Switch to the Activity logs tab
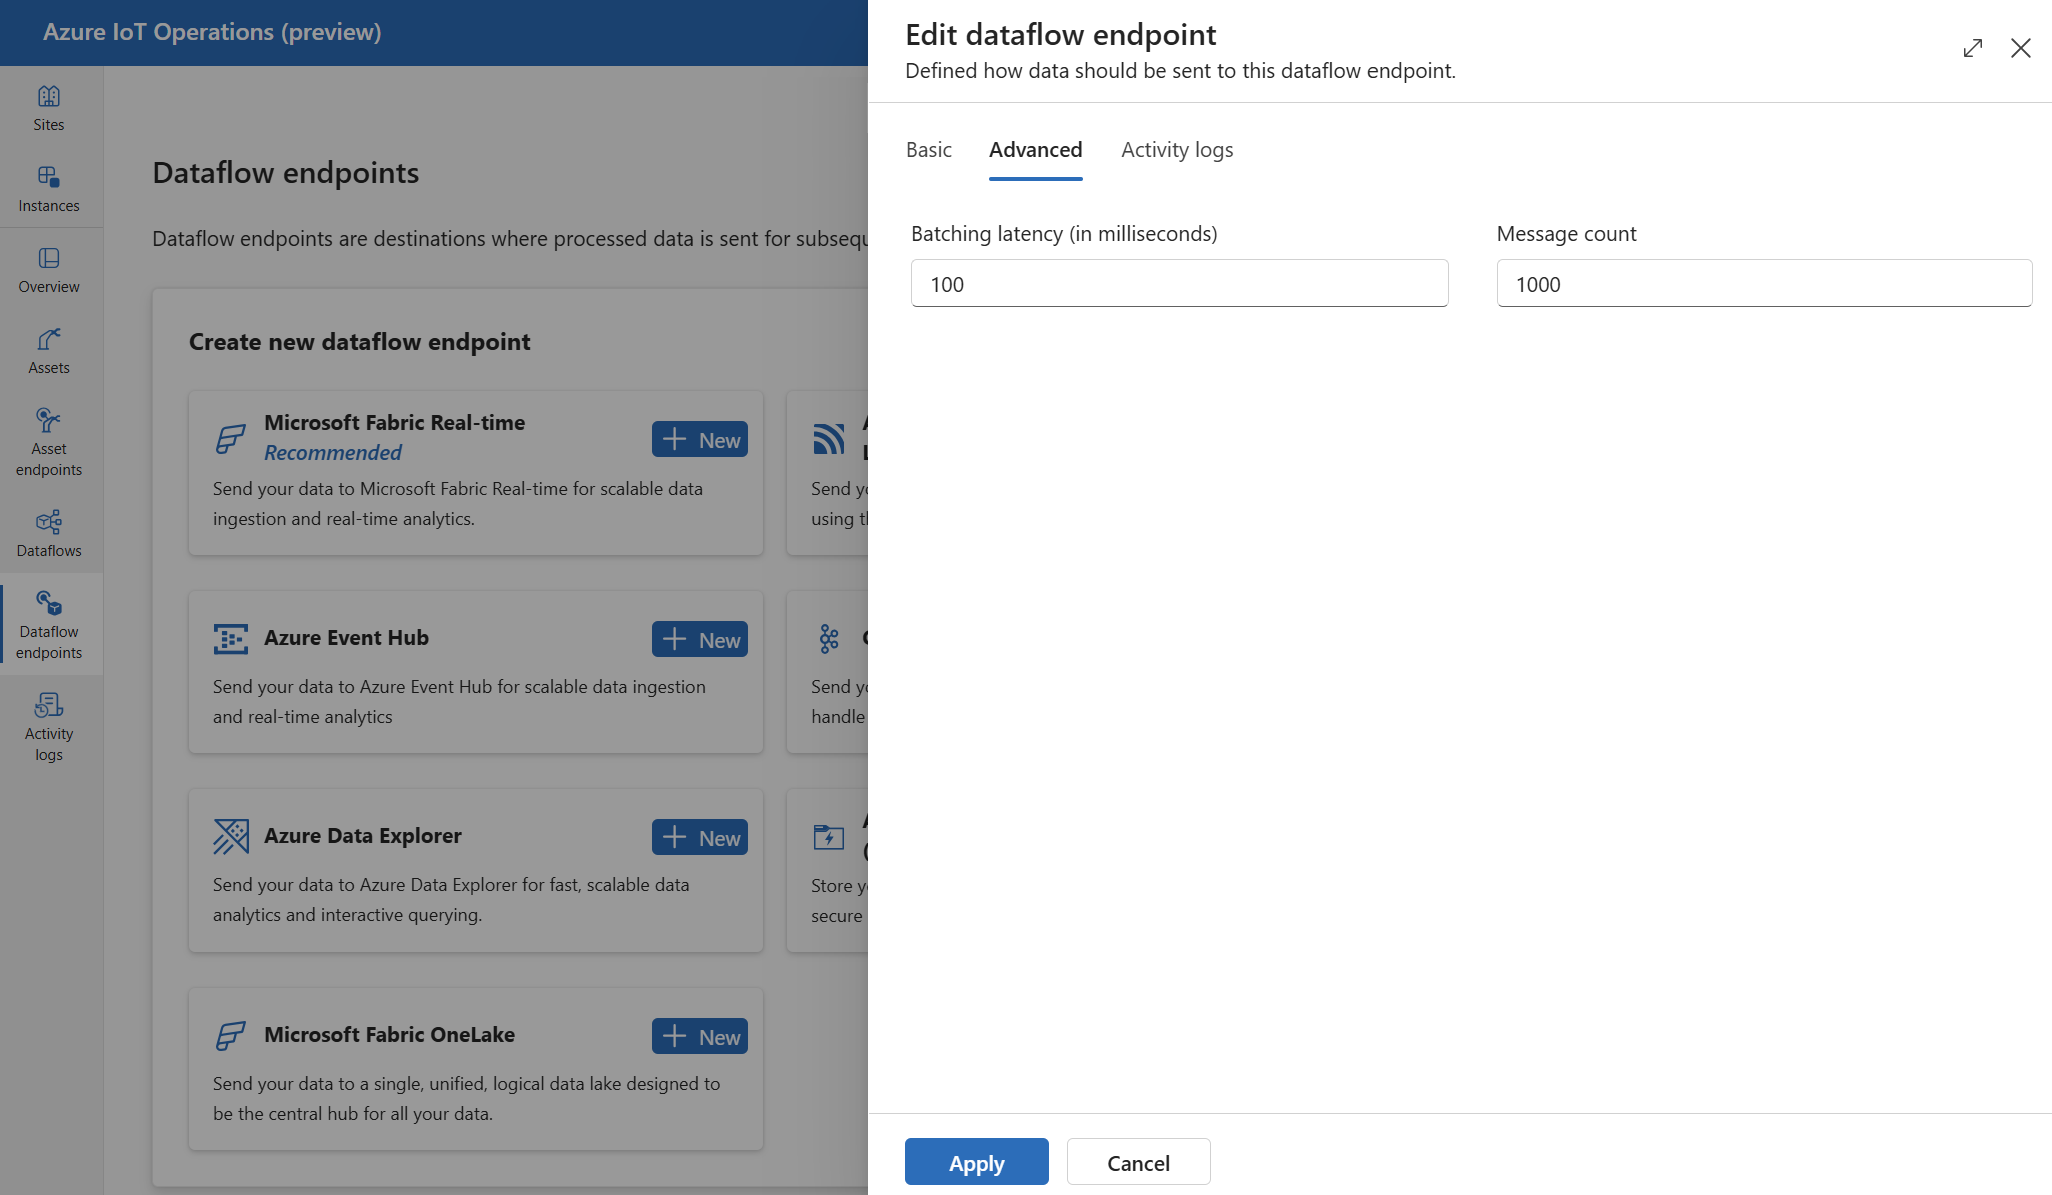This screenshot has width=2052, height=1195. pyautogui.click(x=1176, y=147)
